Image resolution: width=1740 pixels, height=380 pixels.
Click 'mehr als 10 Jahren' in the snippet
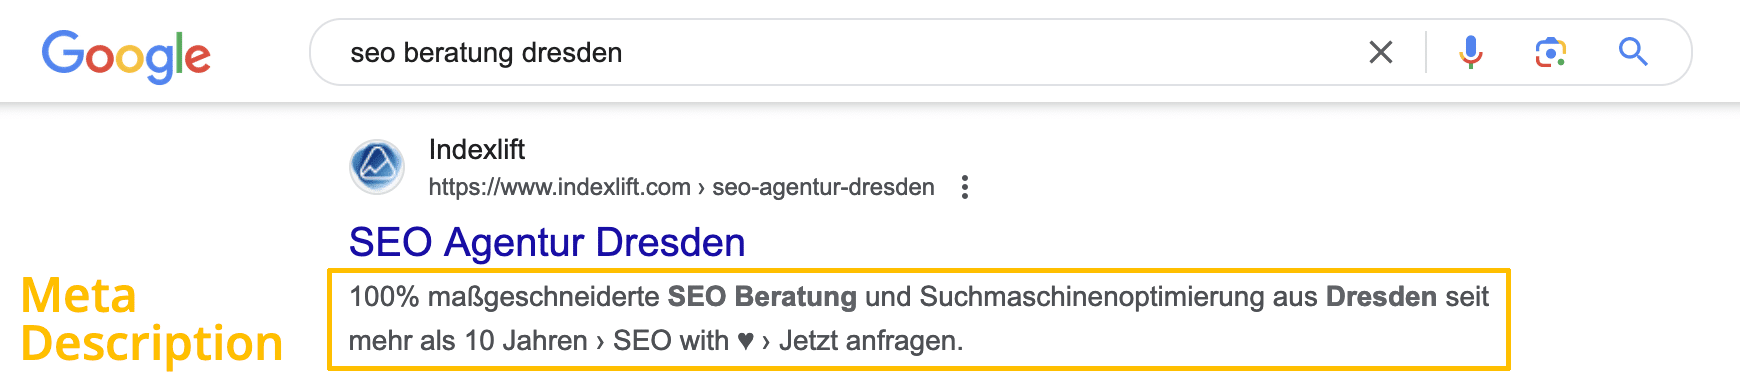[468, 341]
